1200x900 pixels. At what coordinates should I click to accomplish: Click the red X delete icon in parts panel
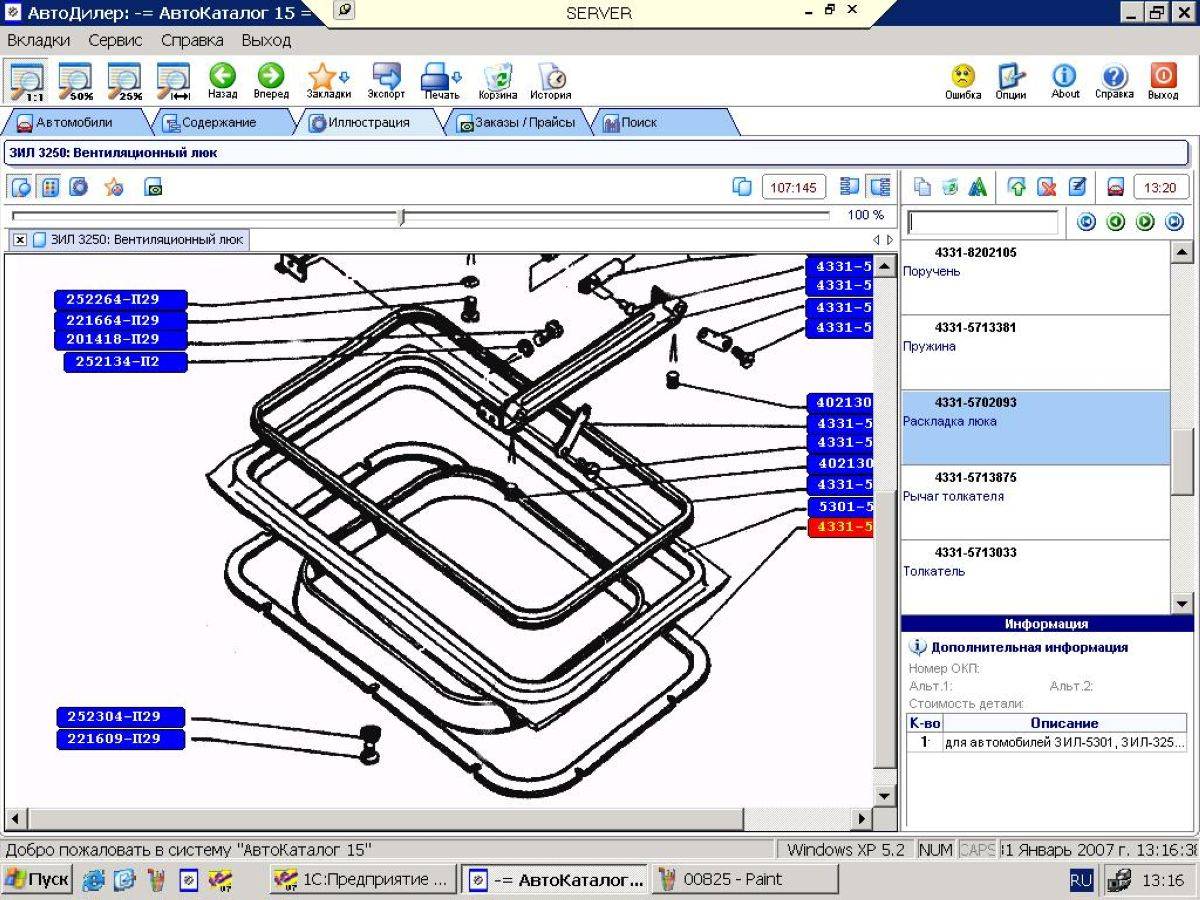1047,187
